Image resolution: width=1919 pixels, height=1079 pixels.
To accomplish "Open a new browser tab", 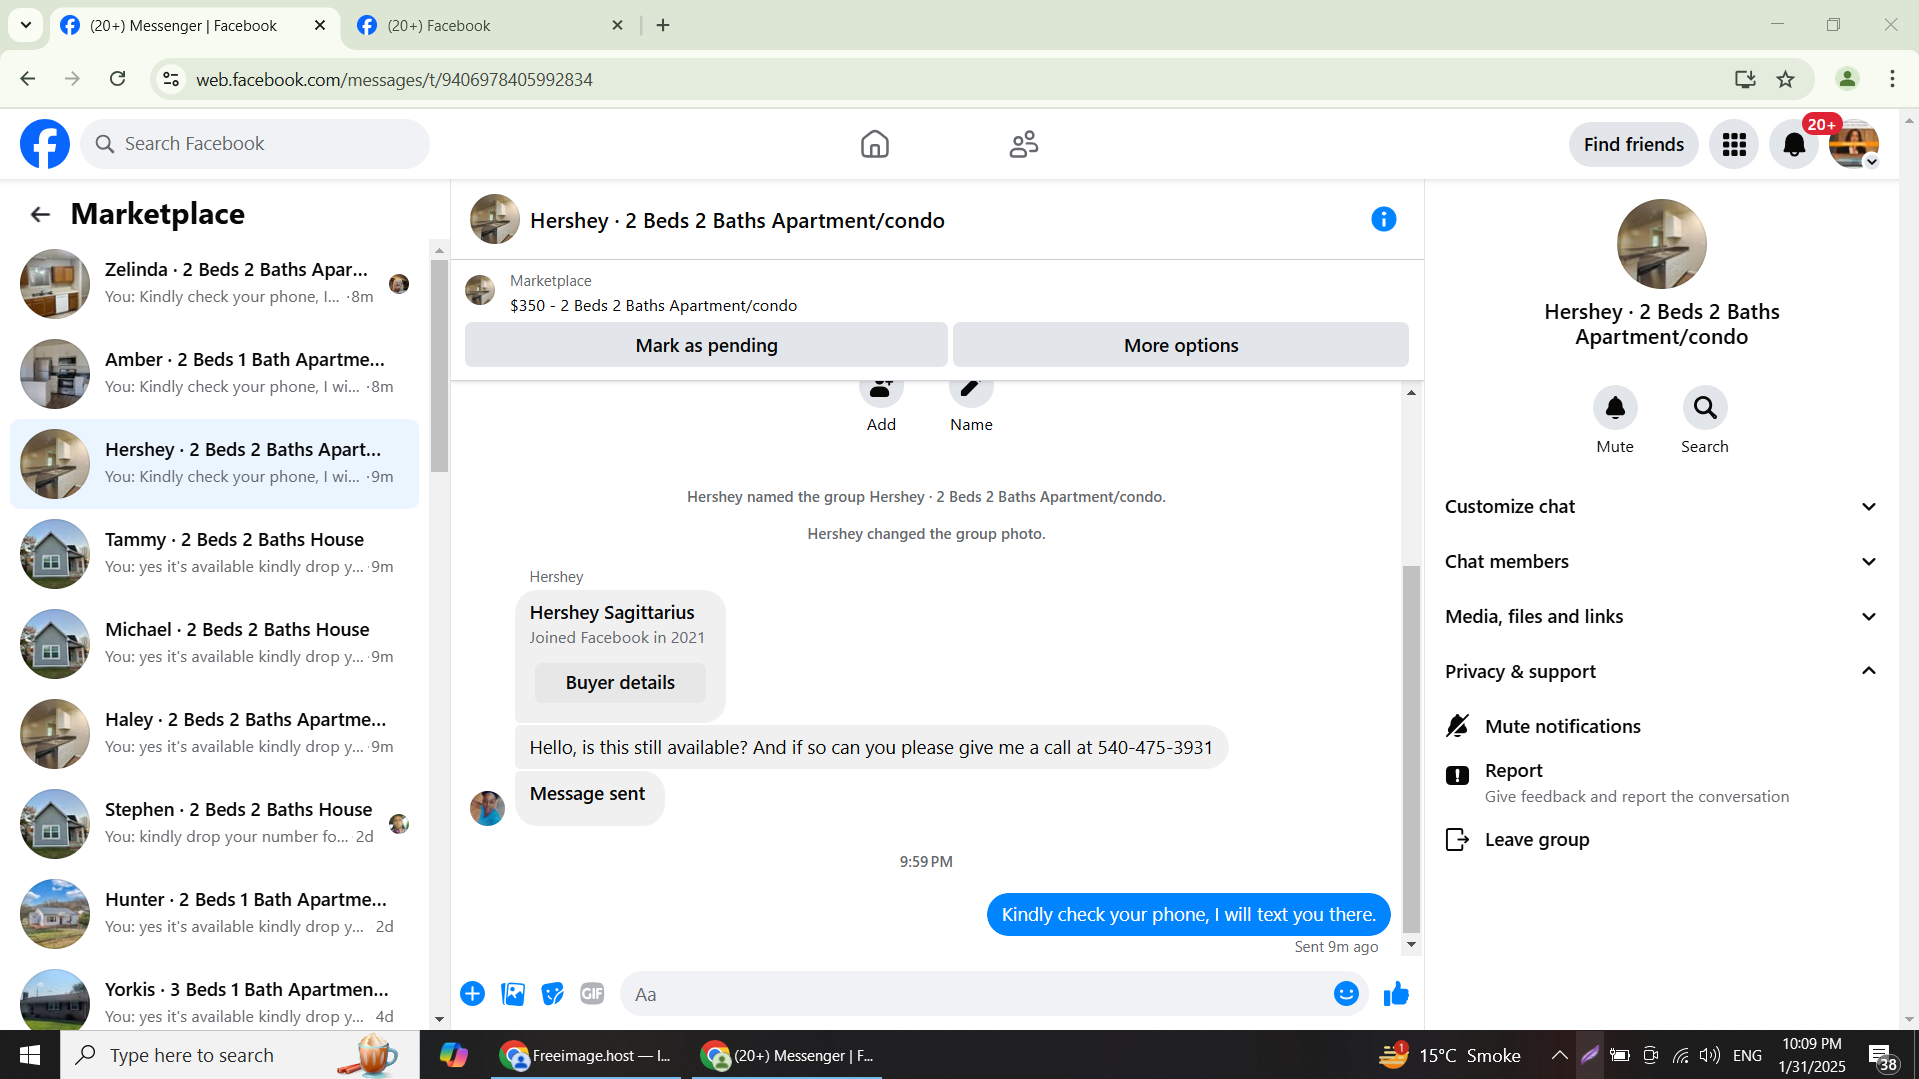I will tap(663, 25).
